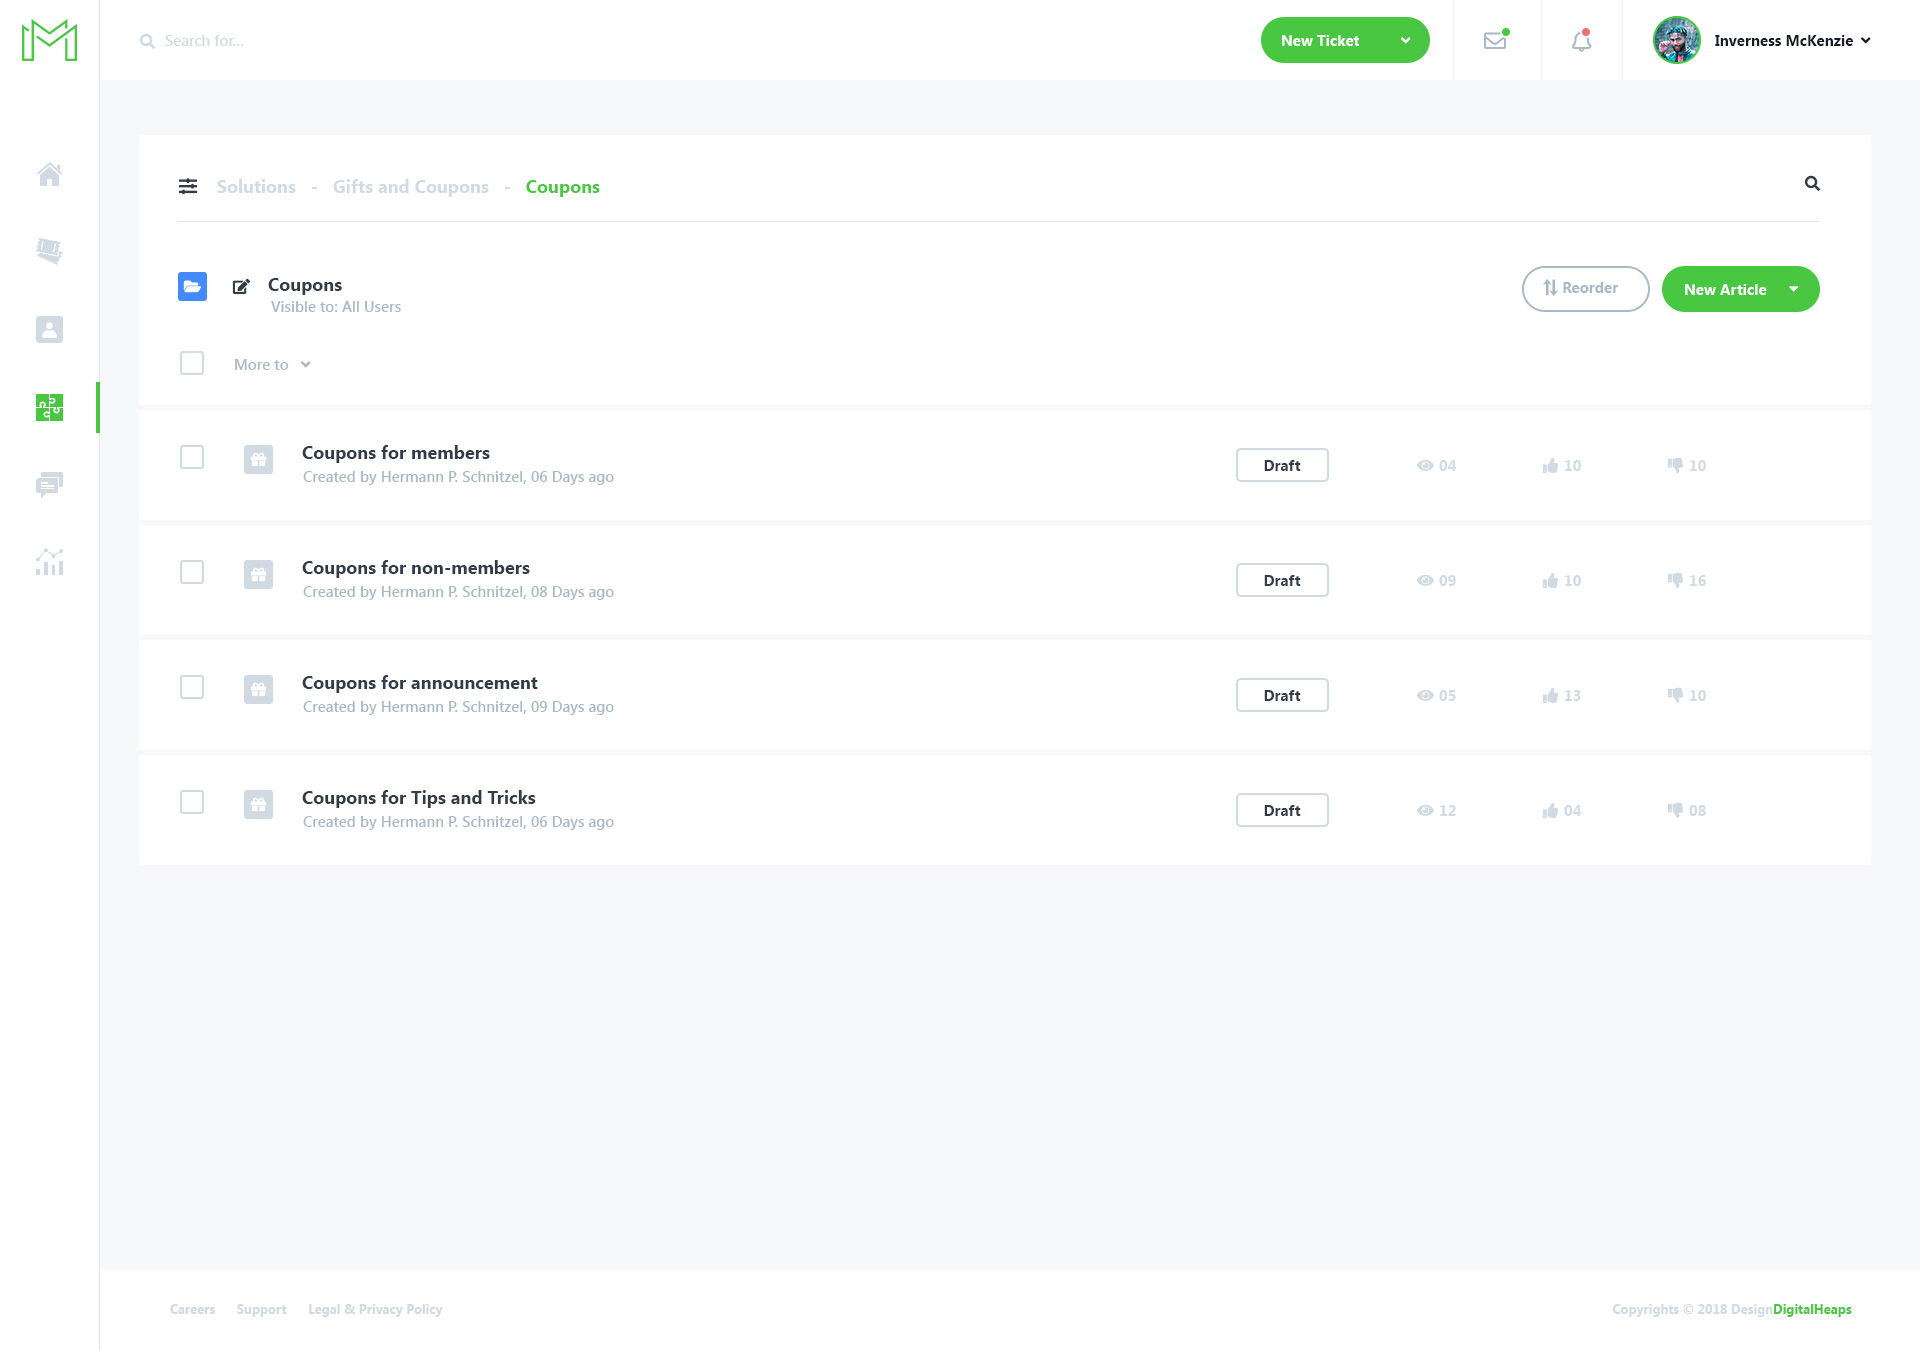Select the Solutions puzzle icon in sidebar
This screenshot has width=1920, height=1350.
(x=49, y=407)
